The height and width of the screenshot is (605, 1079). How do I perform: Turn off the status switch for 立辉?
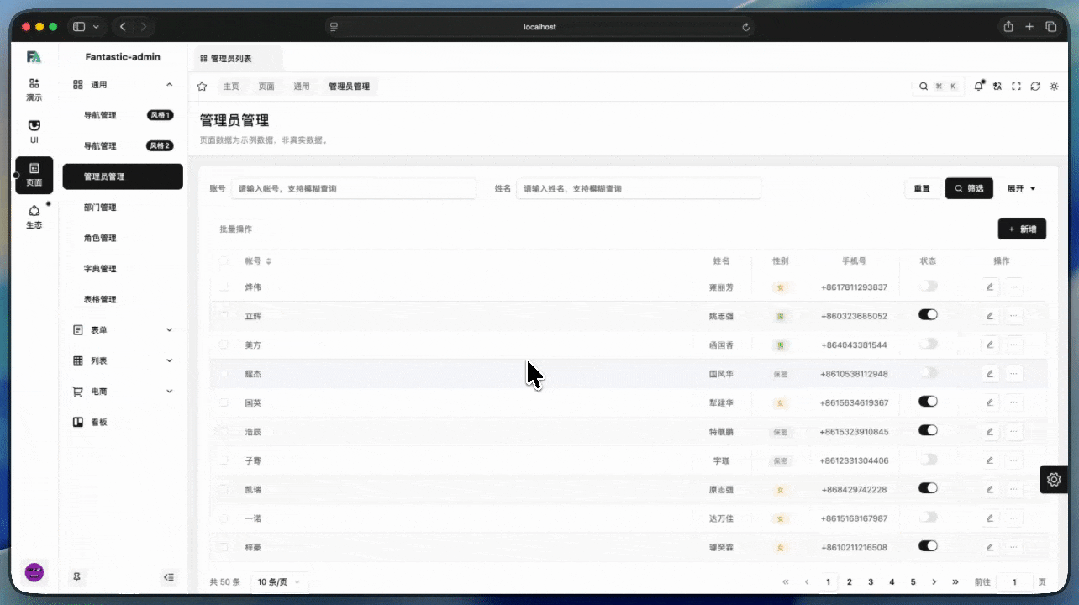(928, 315)
